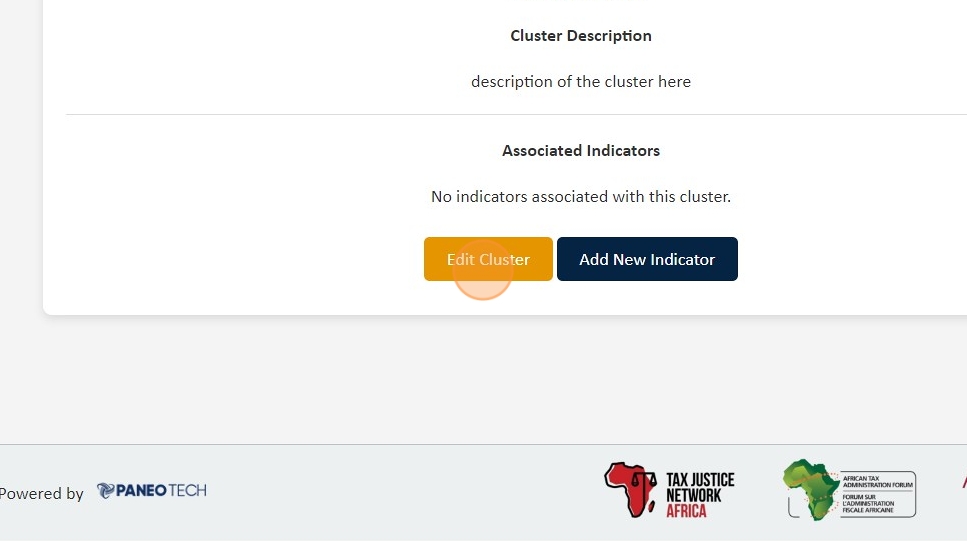Viewport: 967px width, 541px height.
Task: Select the Associated Indicators heading
Action: pos(581,151)
